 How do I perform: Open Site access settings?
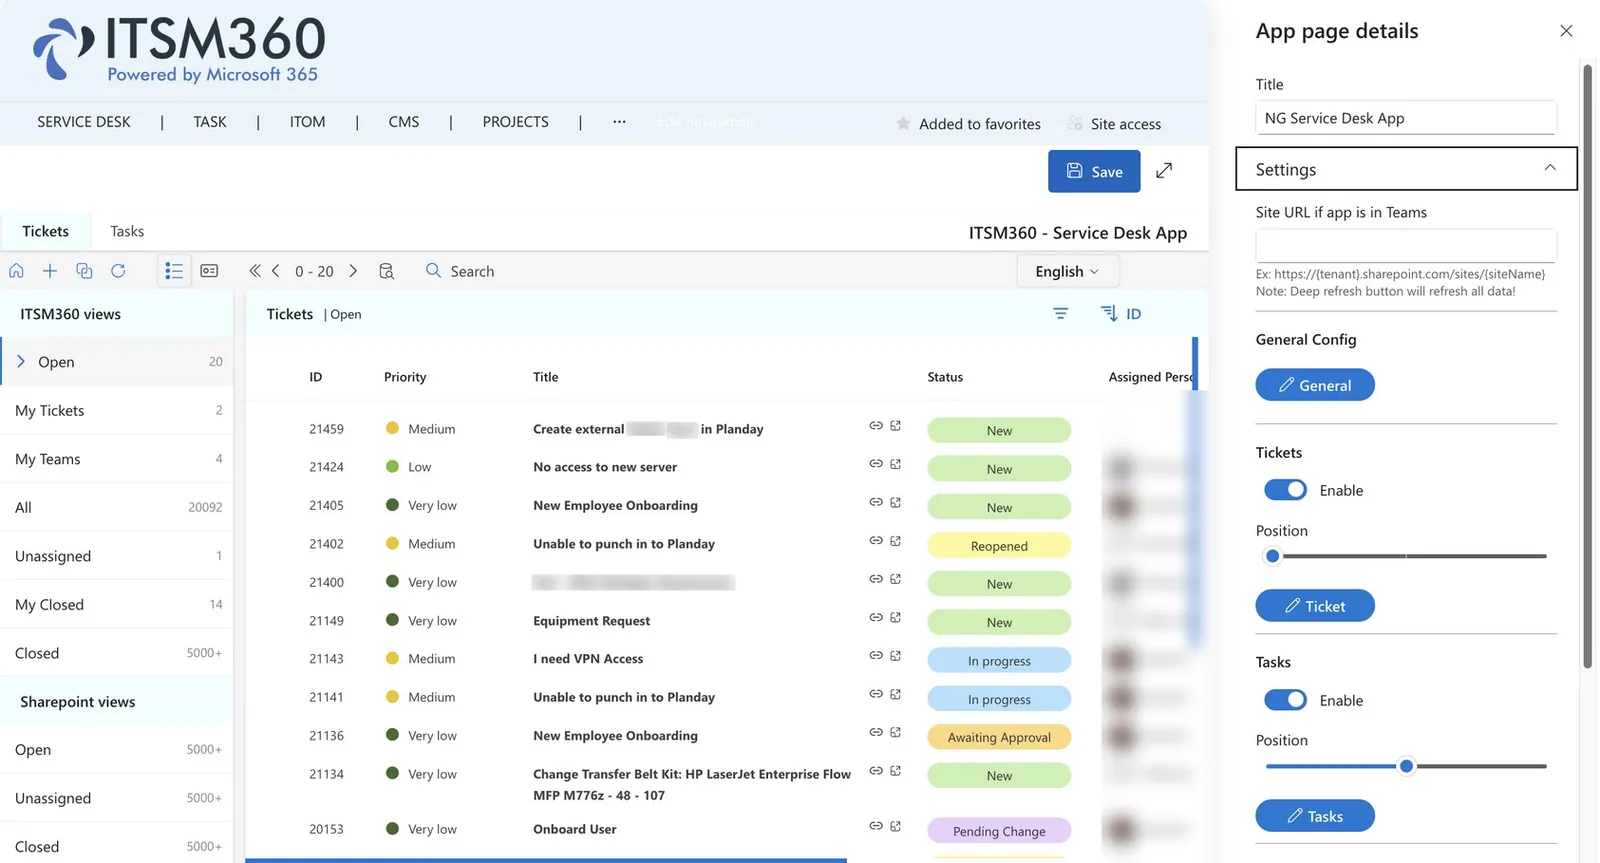coord(1114,124)
